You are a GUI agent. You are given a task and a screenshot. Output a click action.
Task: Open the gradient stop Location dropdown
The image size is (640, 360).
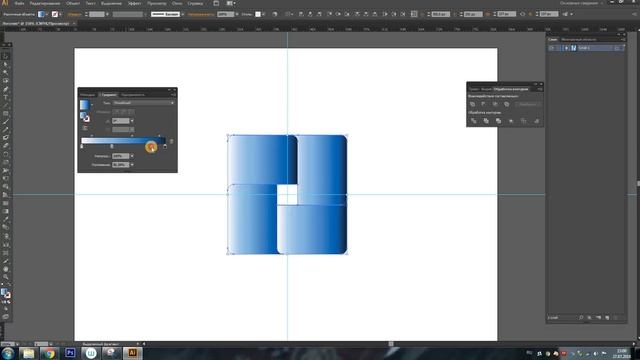tap(132, 165)
